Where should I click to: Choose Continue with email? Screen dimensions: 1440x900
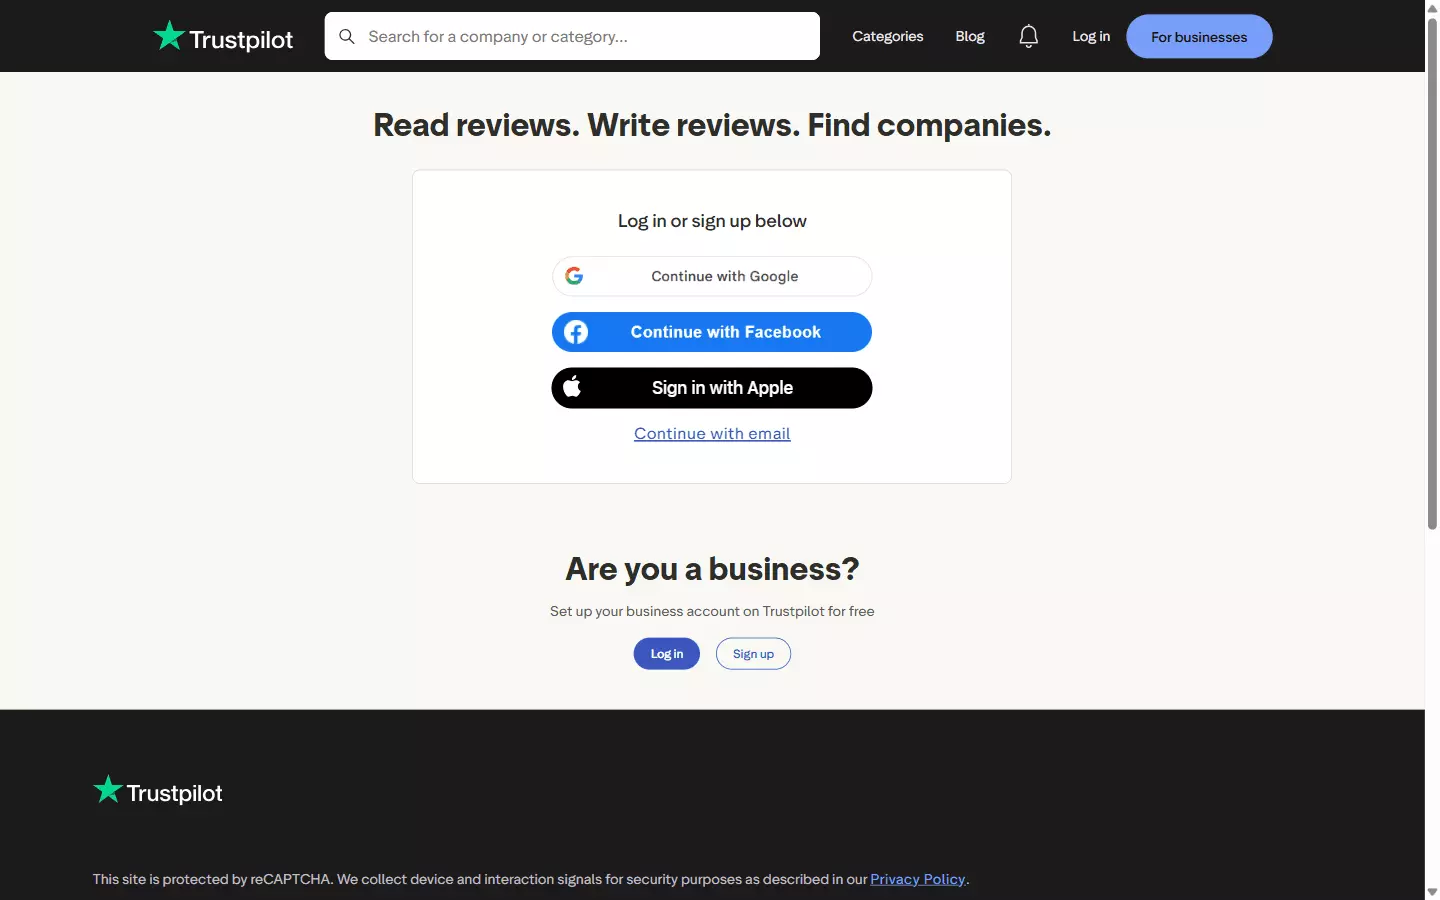point(712,433)
